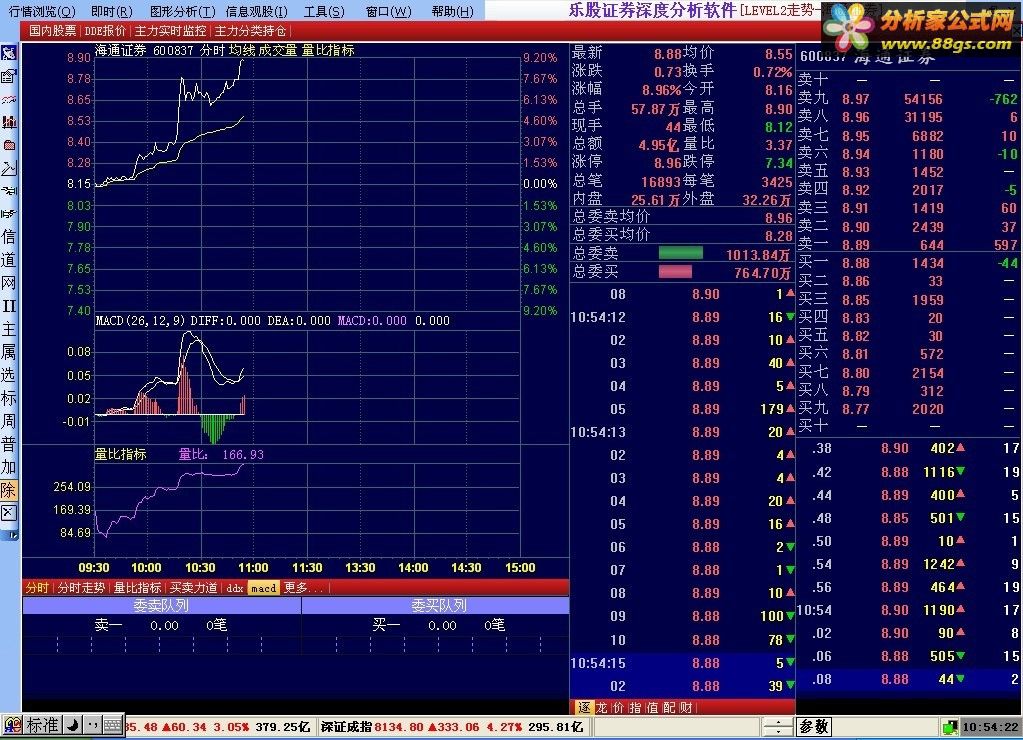Click the 选 sidebar button

pyautogui.click(x=8, y=375)
